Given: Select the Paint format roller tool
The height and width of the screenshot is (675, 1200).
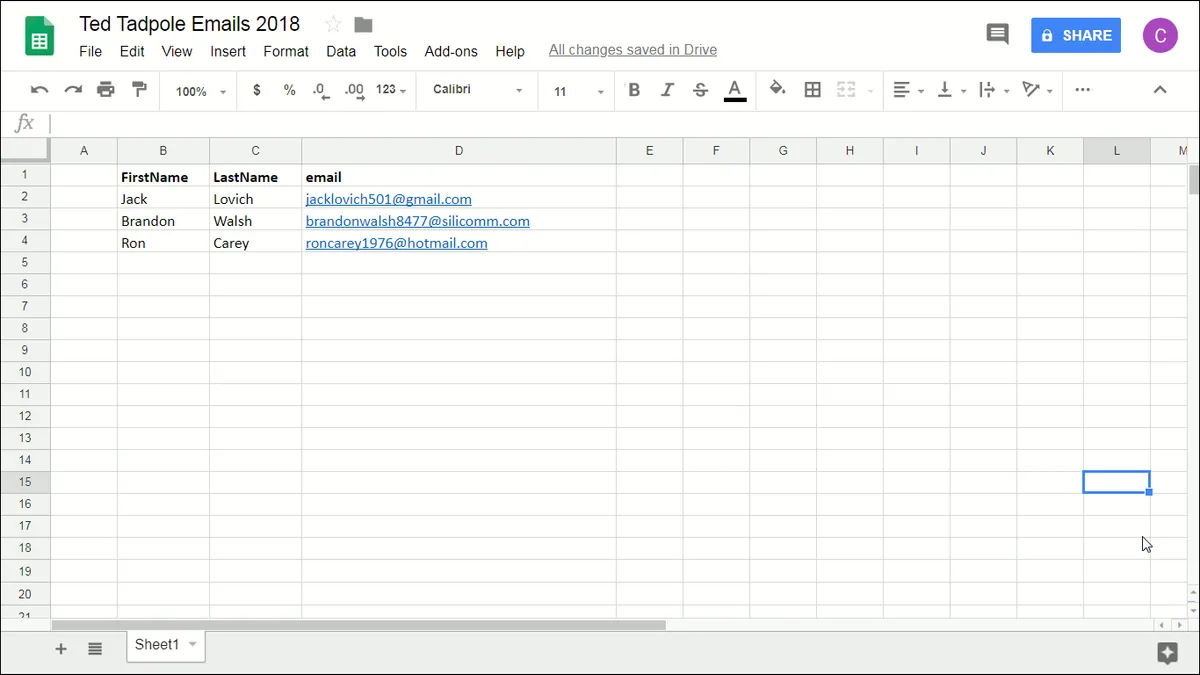Looking at the screenshot, I should tap(139, 90).
